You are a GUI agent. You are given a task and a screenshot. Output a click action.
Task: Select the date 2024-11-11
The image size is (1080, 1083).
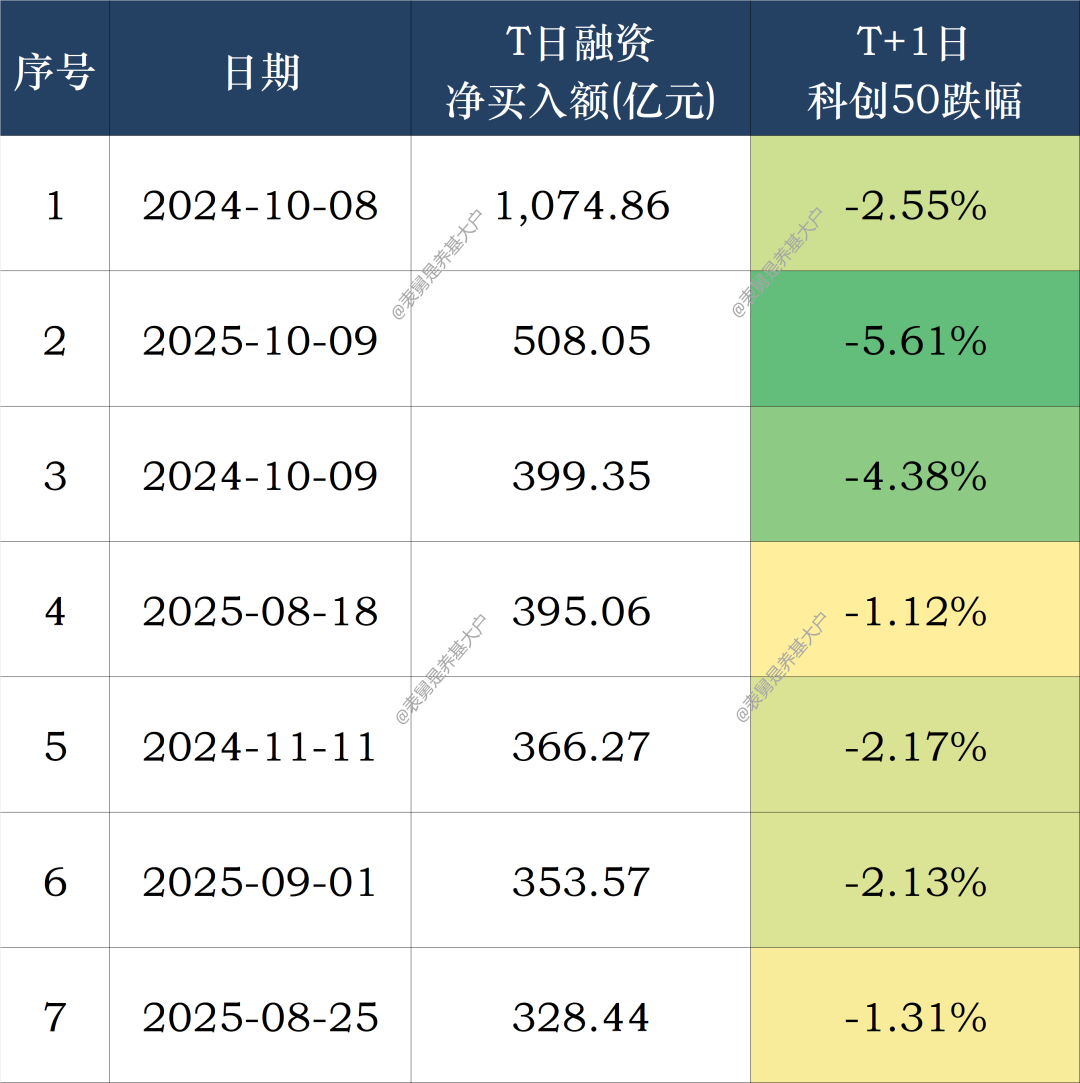click(261, 747)
